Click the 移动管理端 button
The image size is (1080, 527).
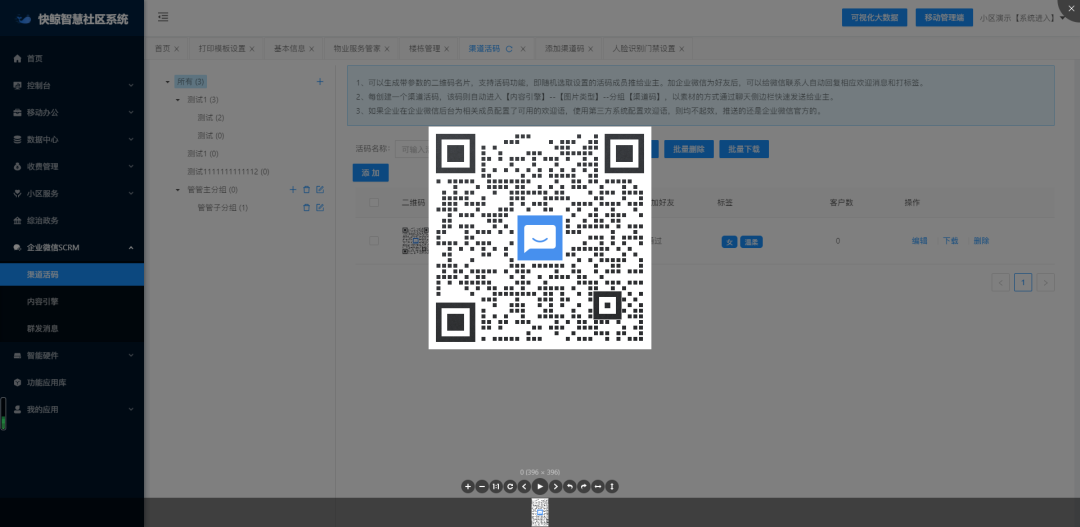click(x=944, y=18)
